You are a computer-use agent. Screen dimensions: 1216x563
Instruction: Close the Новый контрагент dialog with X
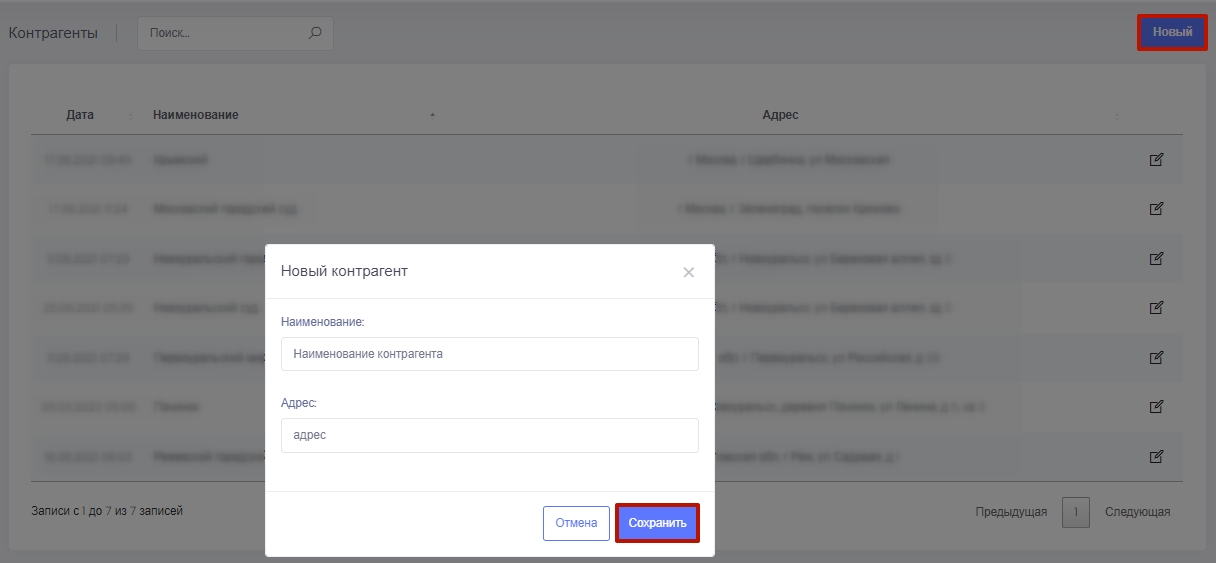688,272
